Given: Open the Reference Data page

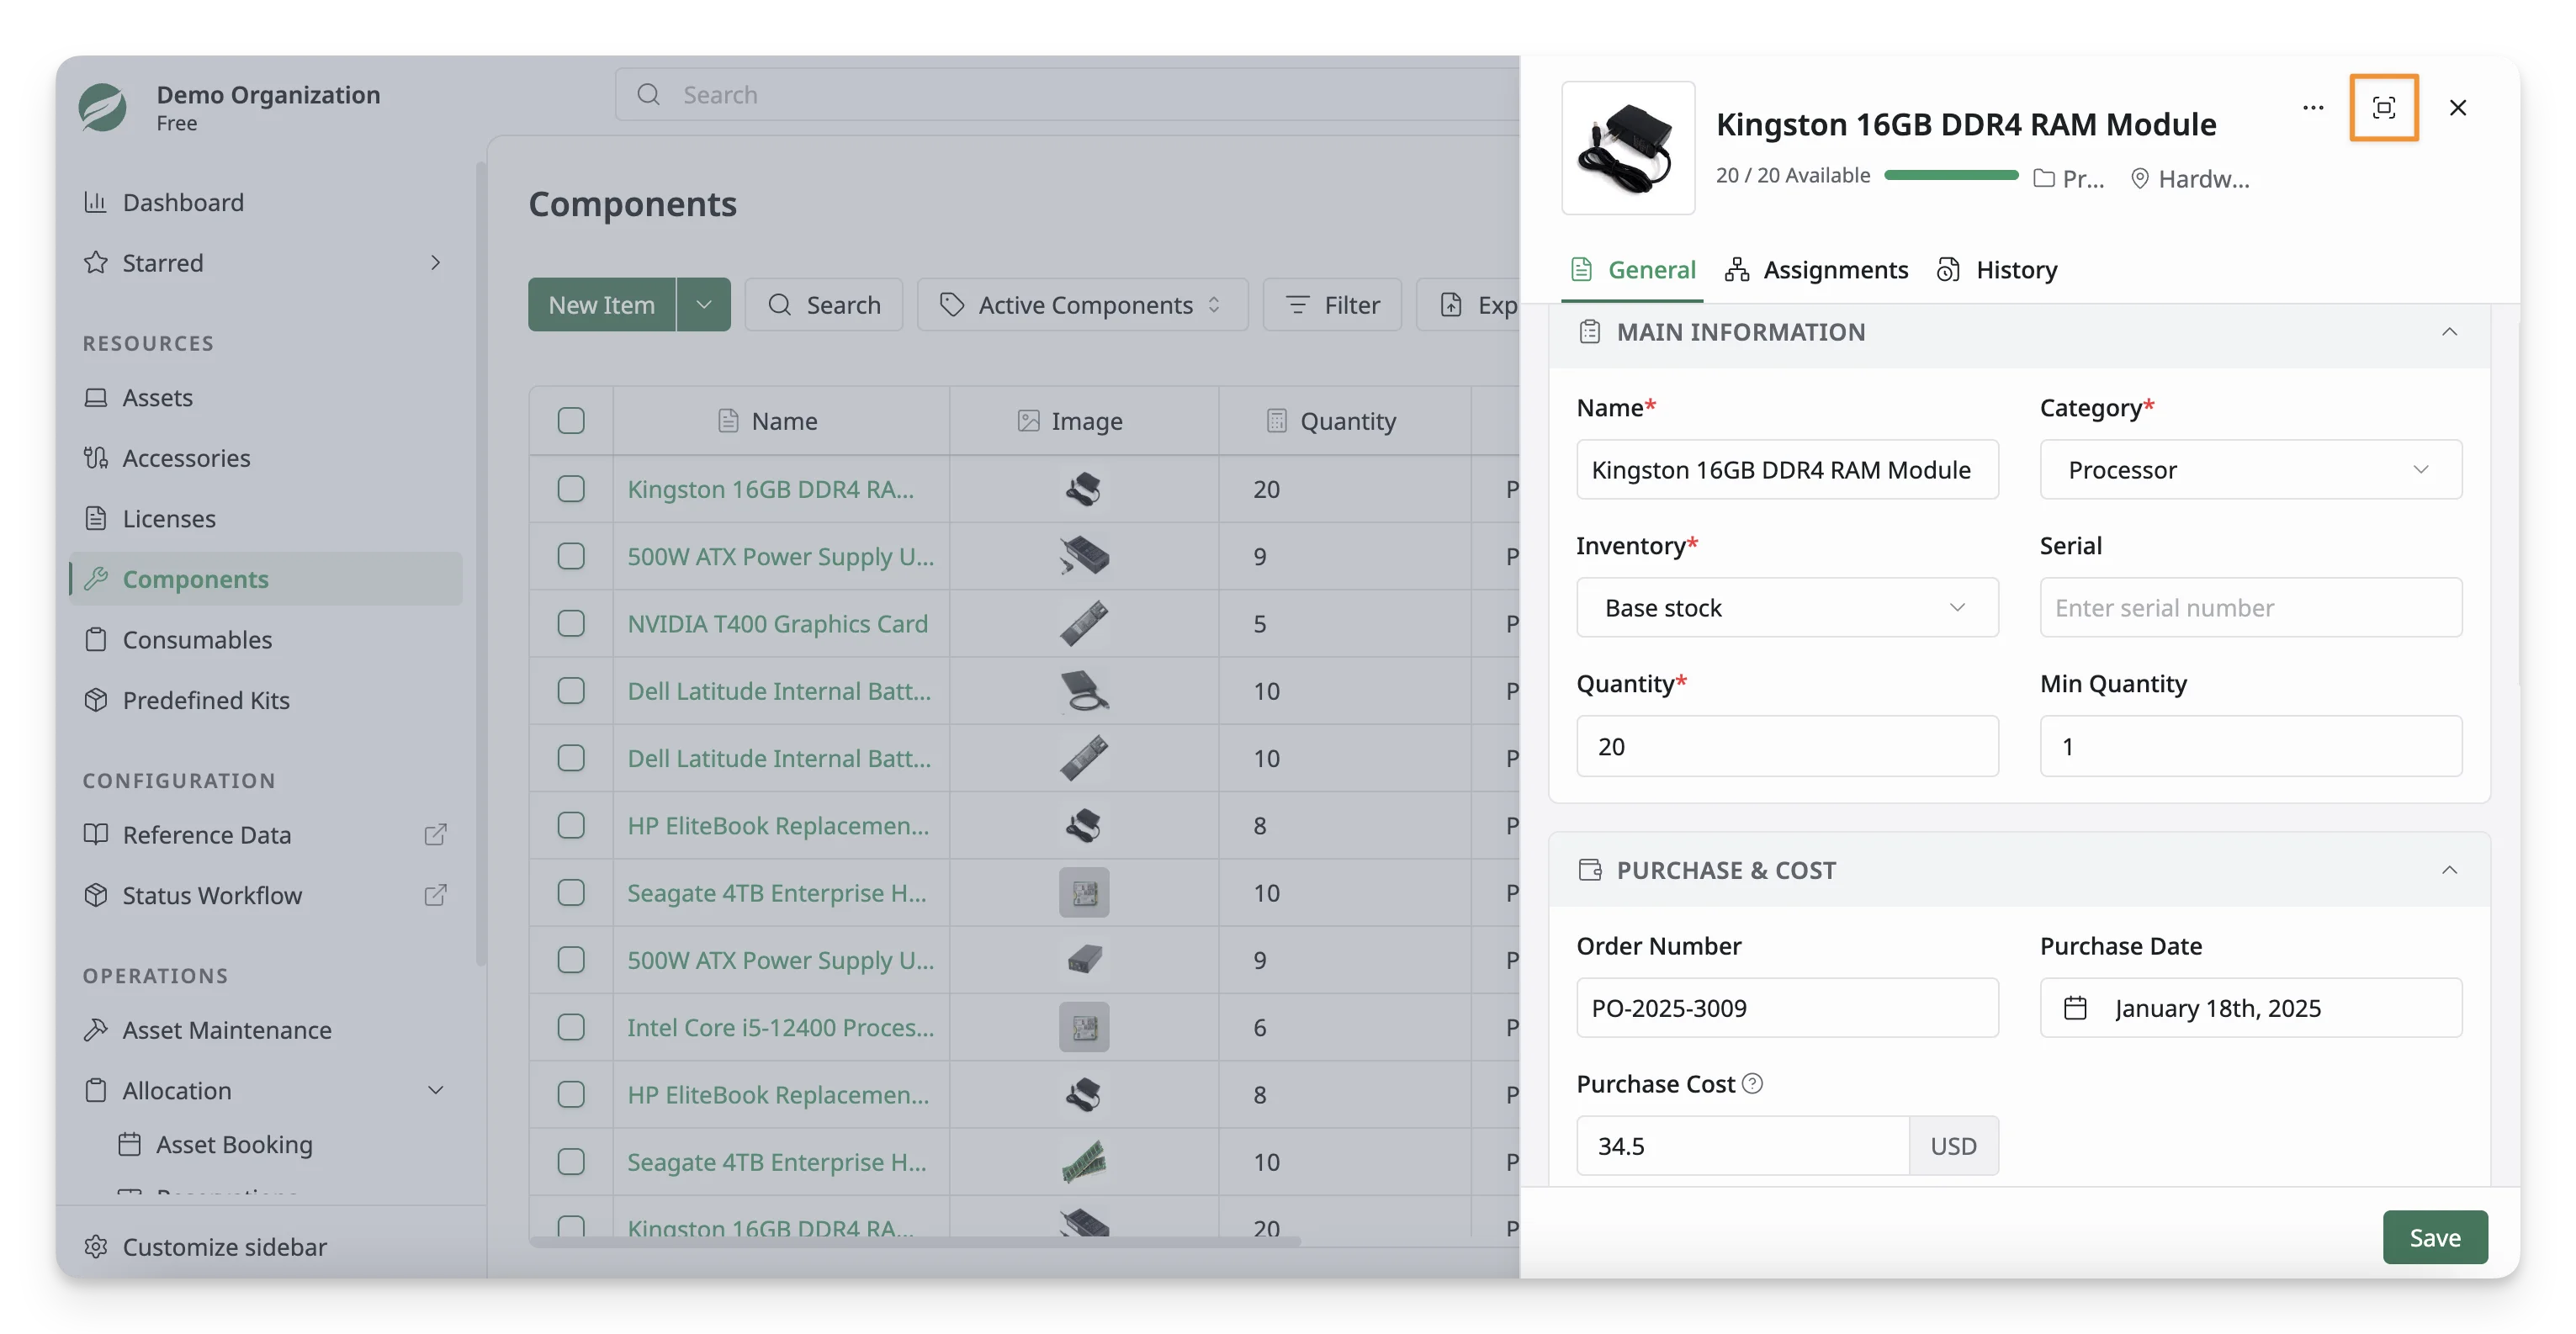Looking at the screenshot, I should 206,834.
